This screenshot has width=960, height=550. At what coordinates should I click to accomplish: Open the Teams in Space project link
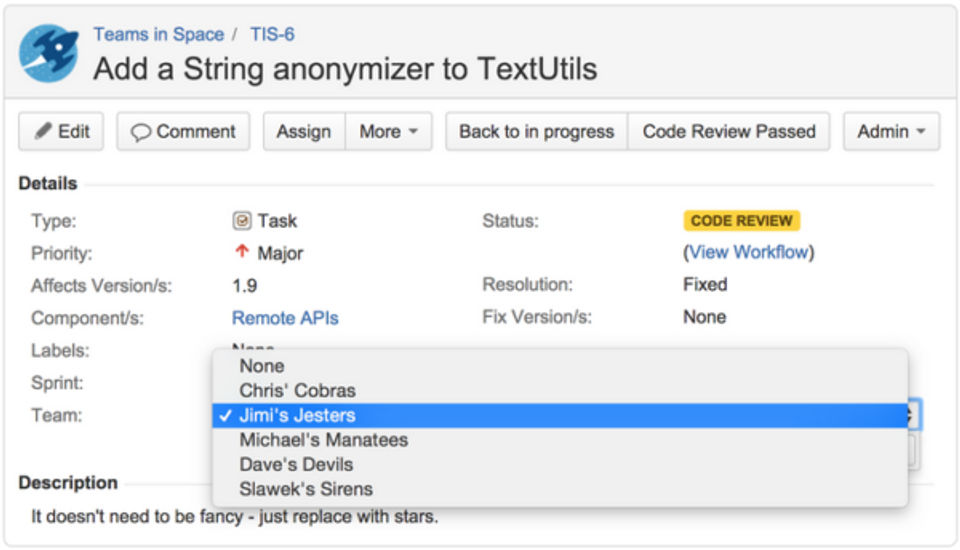click(x=159, y=34)
